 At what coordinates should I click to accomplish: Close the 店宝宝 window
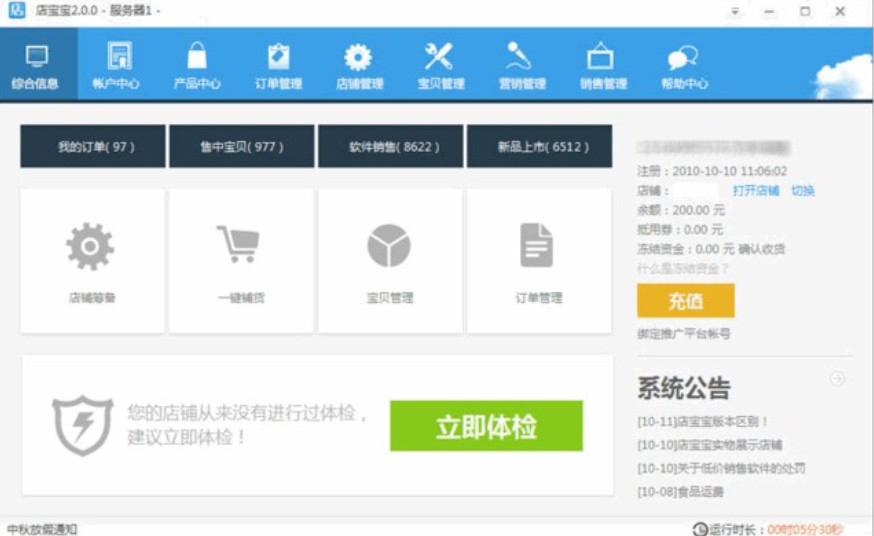click(840, 11)
